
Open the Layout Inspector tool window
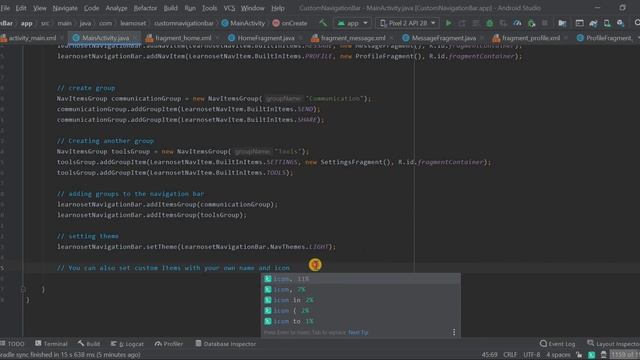coord(613,344)
